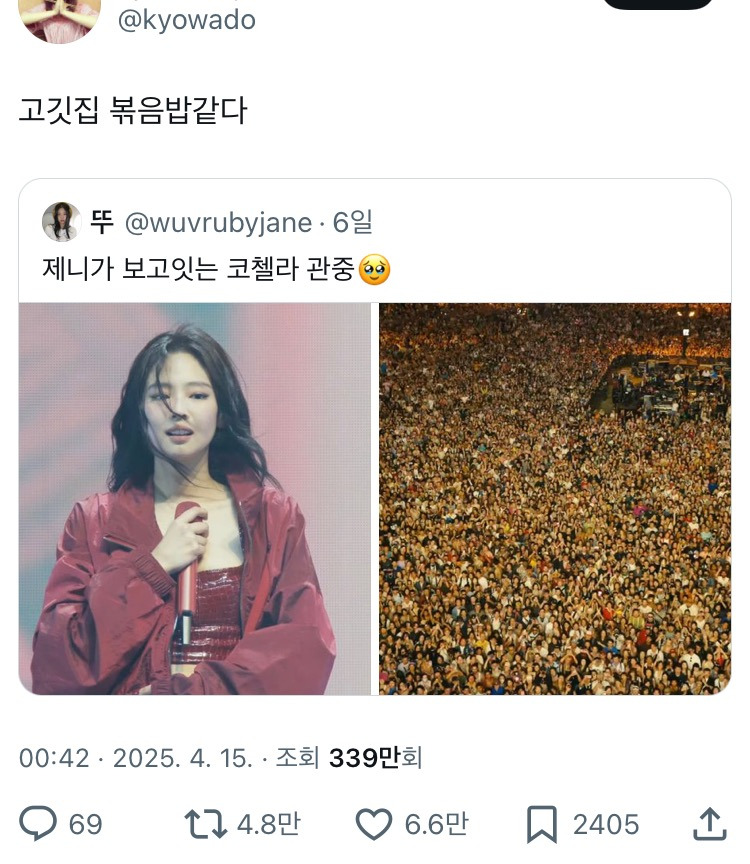
Task: View the 4.8만 retweets count
Action: pos(269,824)
